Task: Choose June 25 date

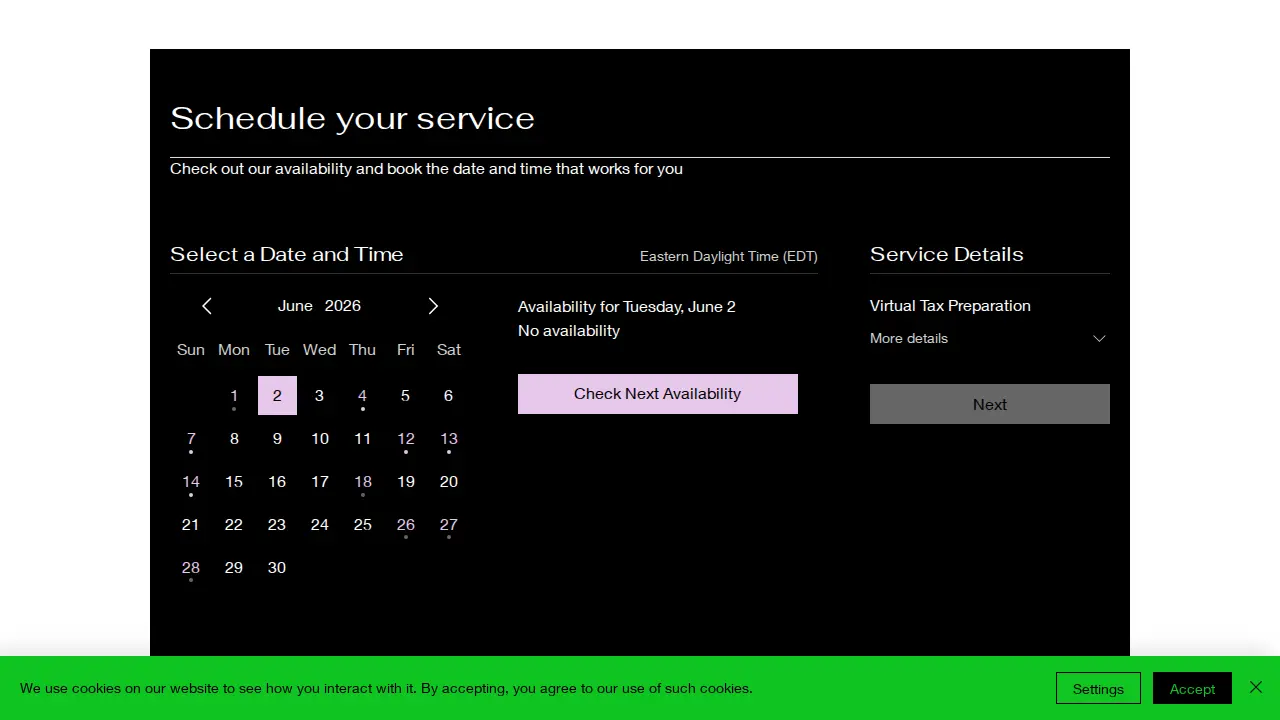Action: pyautogui.click(x=363, y=525)
